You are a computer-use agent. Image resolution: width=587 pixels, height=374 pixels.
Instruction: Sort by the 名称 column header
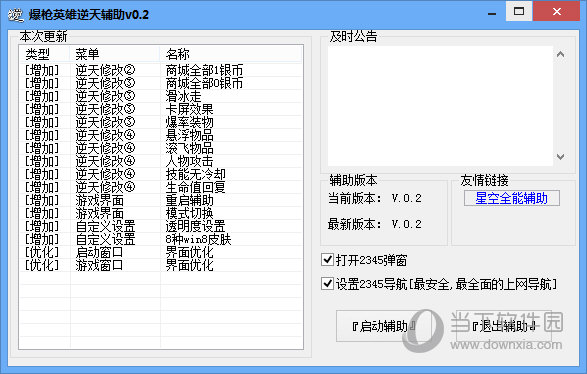click(231, 54)
